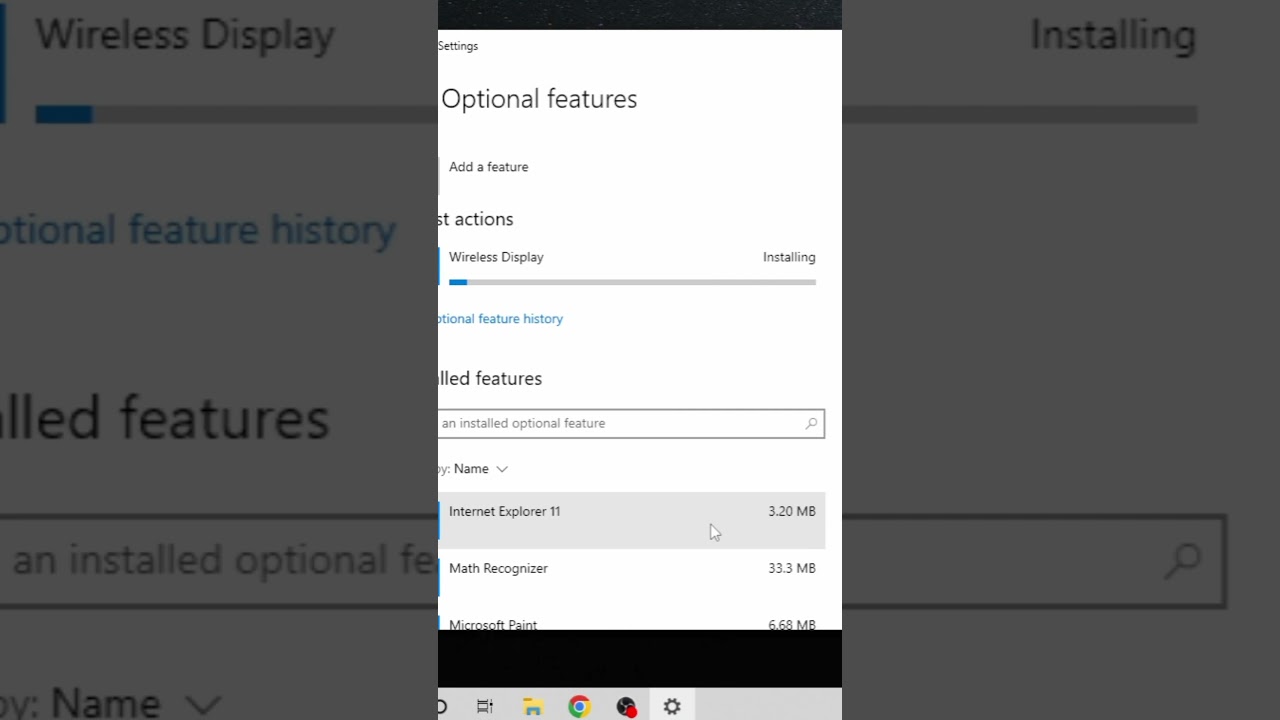Click the Installing status text

click(789, 257)
